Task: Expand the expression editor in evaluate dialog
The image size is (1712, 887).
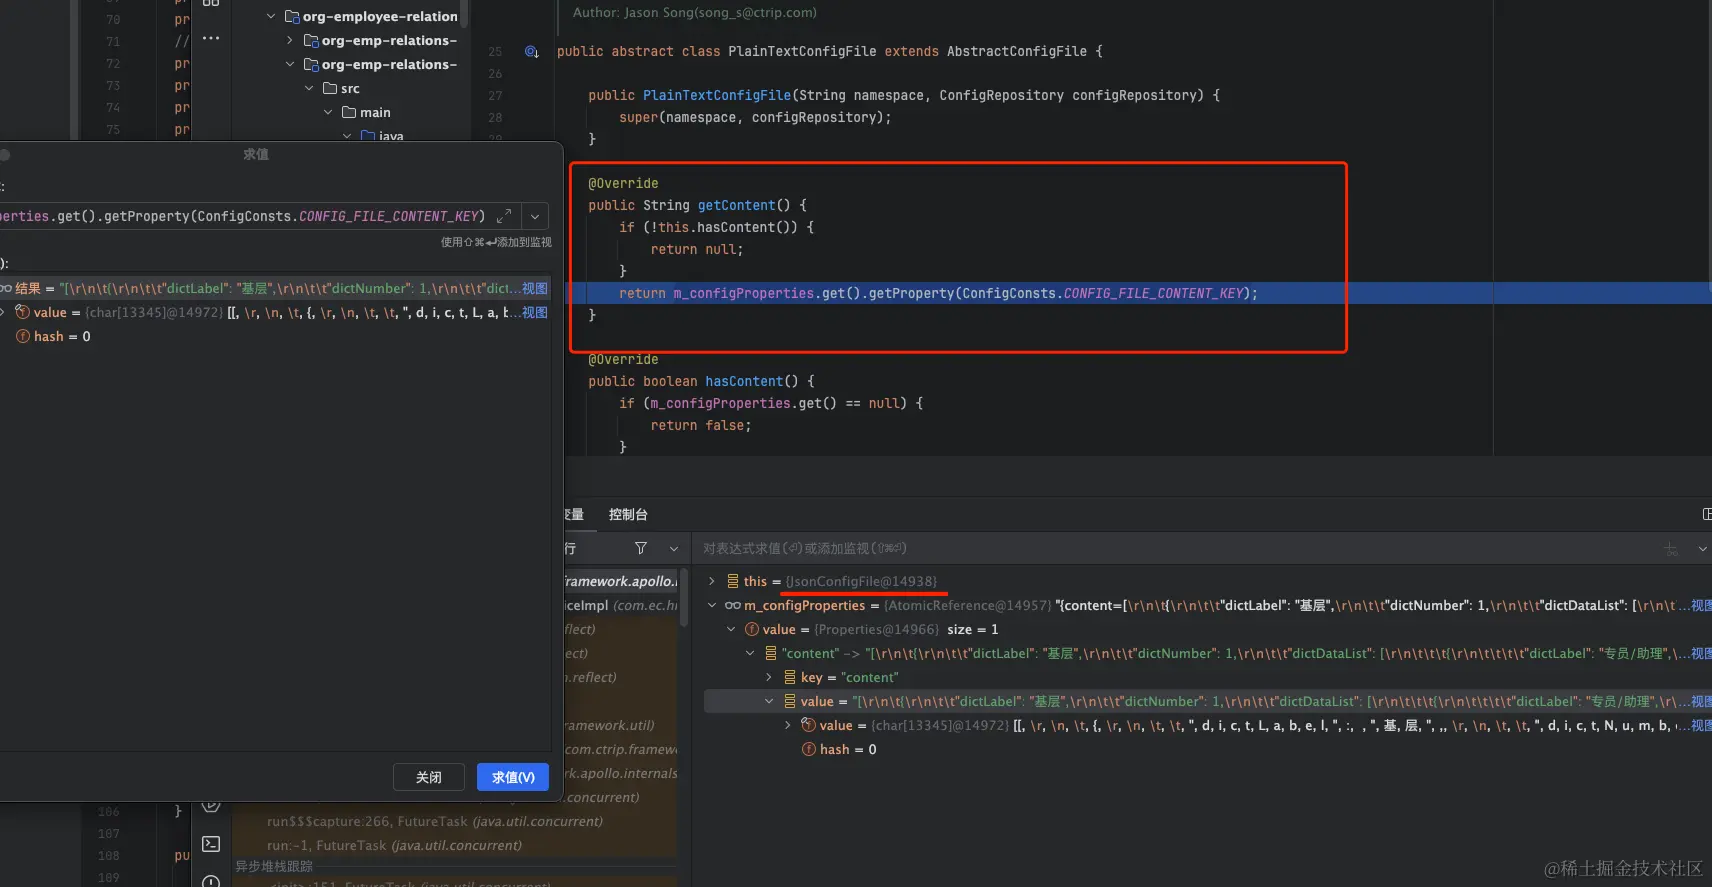Action: tap(504, 216)
